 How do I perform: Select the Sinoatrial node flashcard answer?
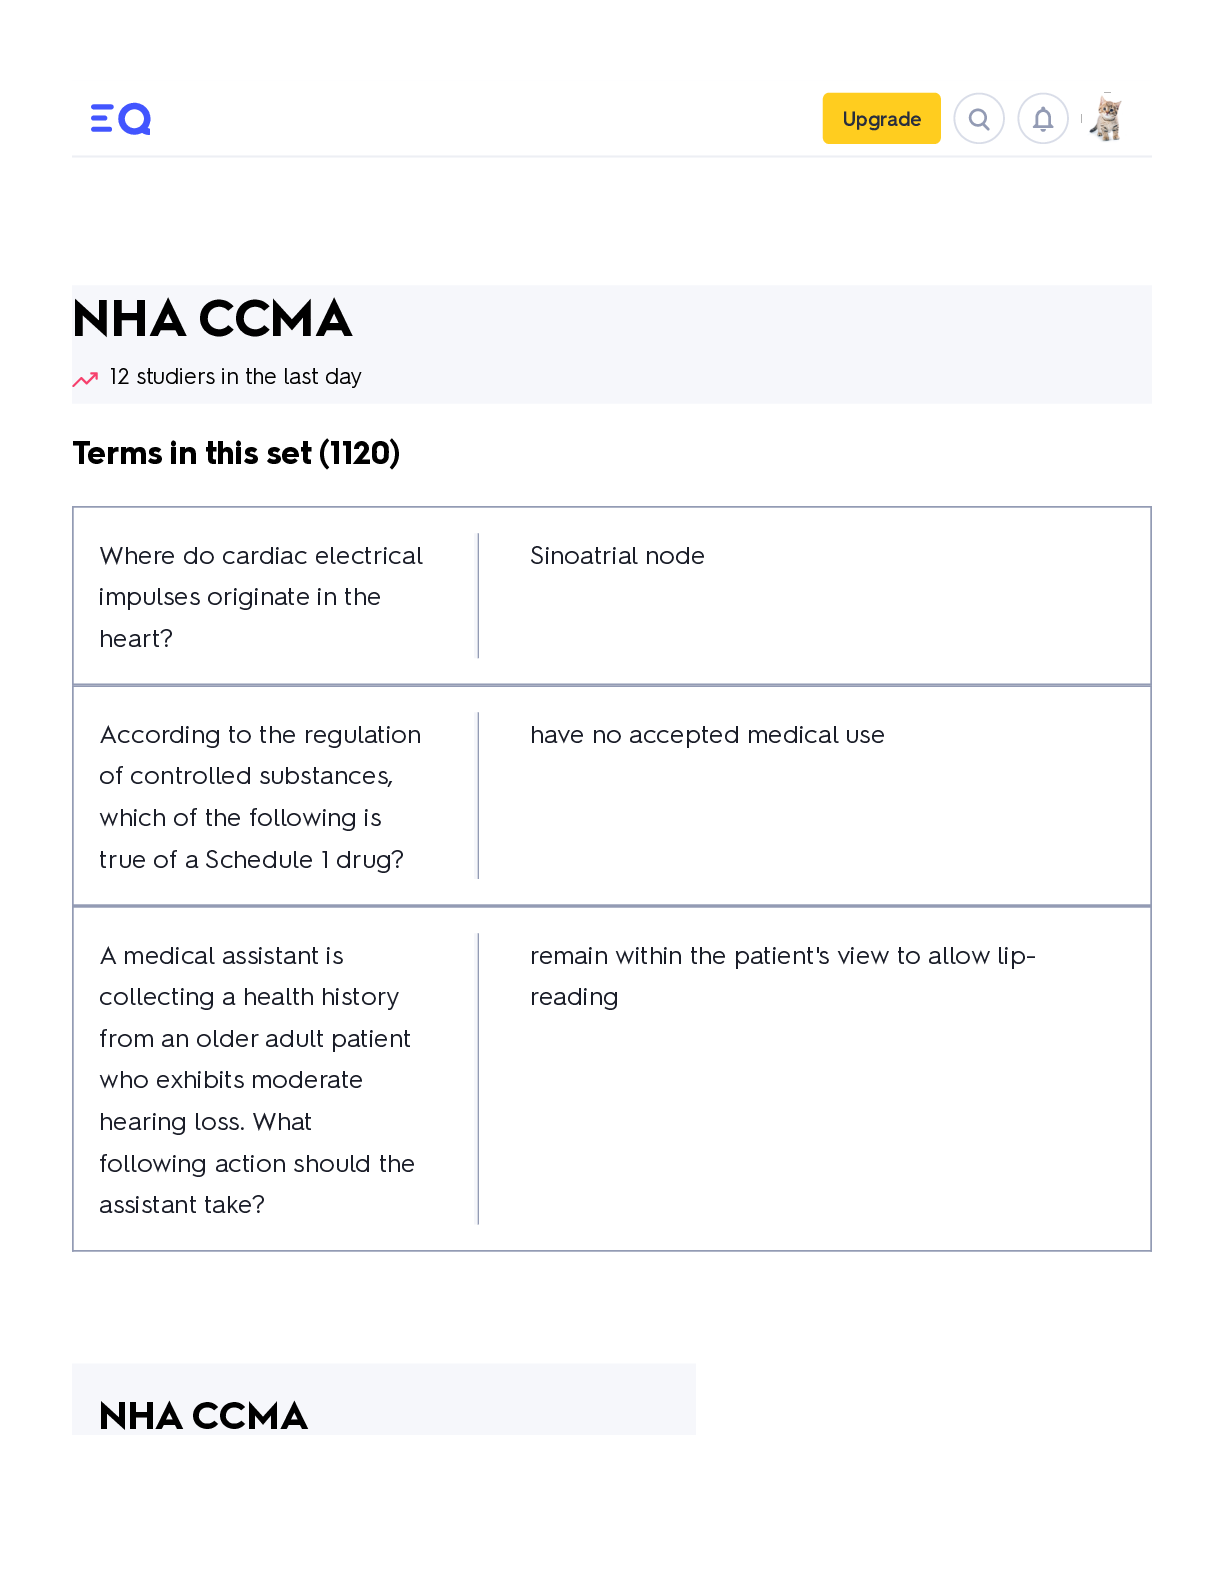pyautogui.click(x=617, y=556)
